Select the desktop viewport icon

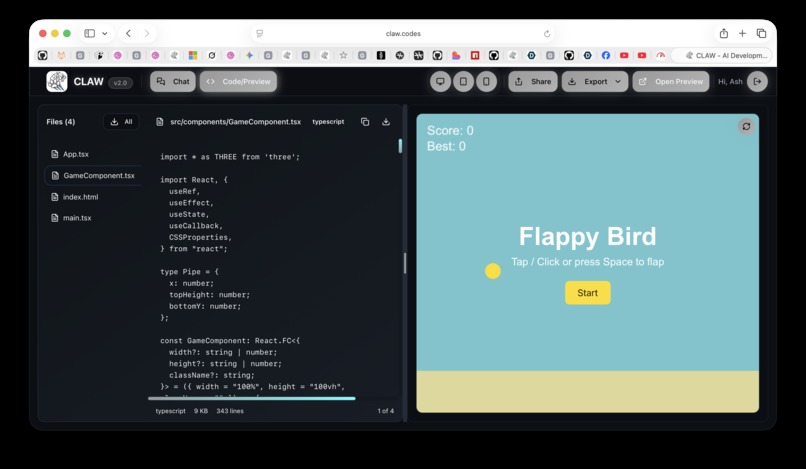[x=440, y=81]
